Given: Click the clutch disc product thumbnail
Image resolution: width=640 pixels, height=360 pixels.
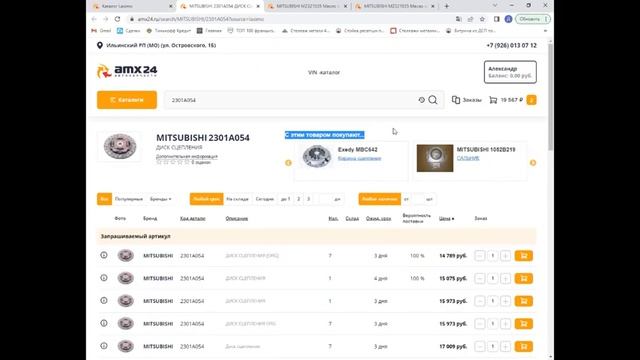Looking at the screenshot, I should (x=120, y=147).
